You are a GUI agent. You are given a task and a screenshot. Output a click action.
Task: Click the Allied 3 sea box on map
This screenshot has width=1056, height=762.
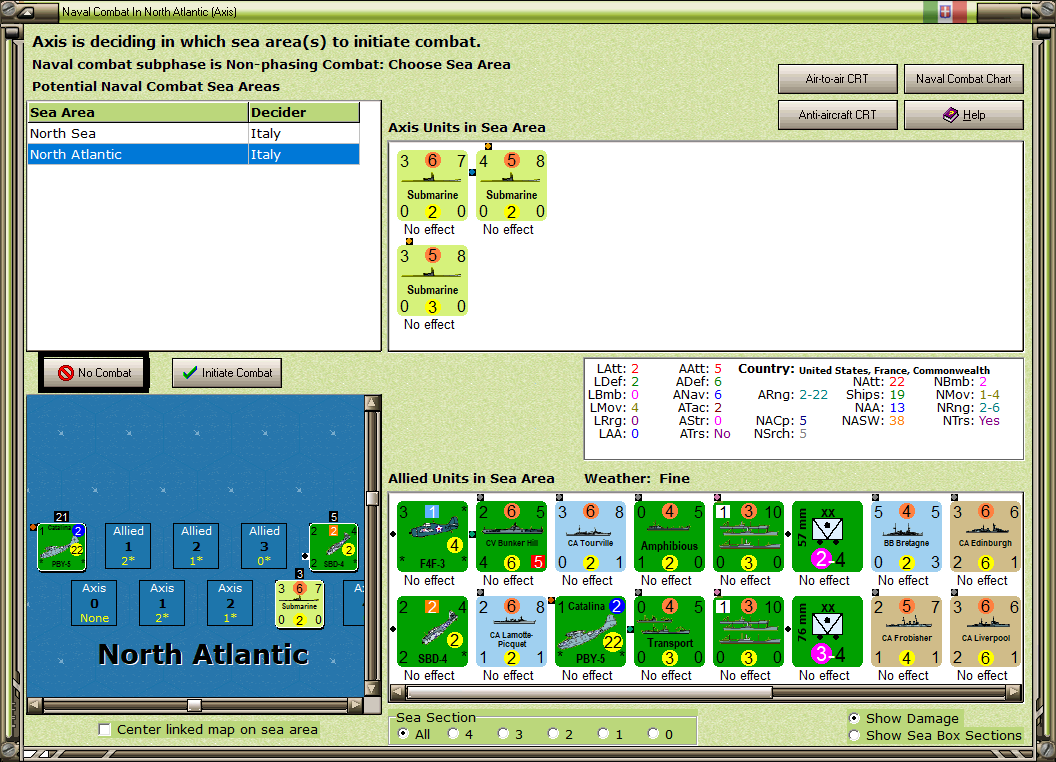(264, 546)
